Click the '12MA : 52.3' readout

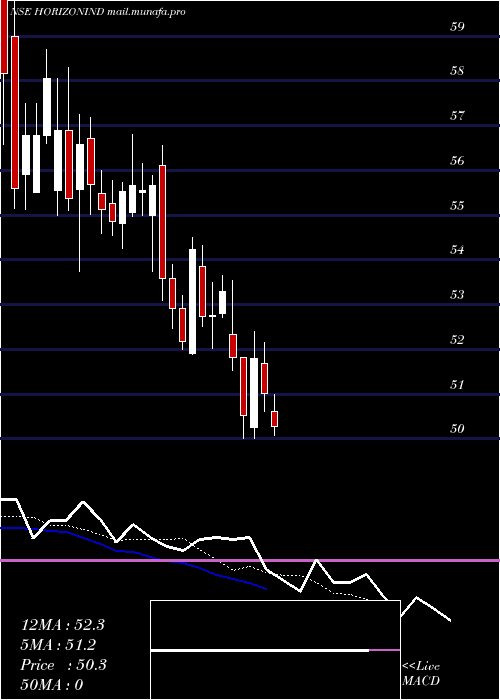click(62, 625)
